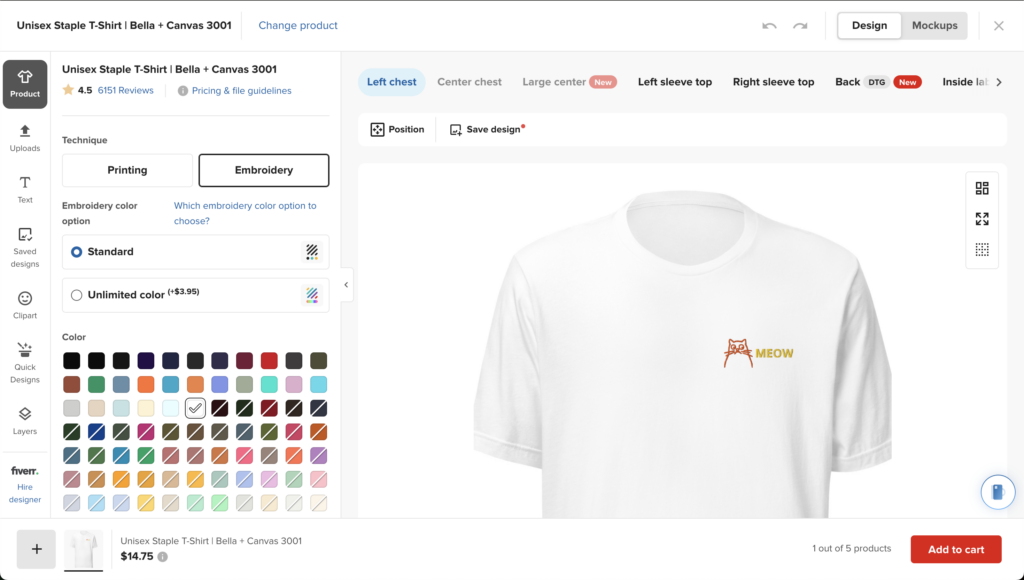
Task: Open the placement grid view icon
Action: tap(982, 188)
